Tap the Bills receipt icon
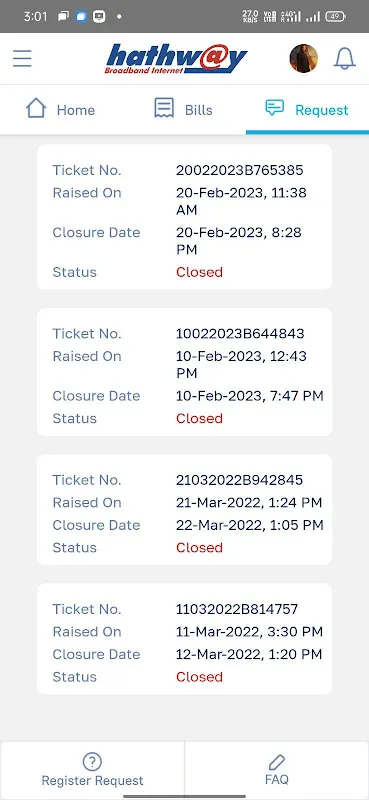 coord(164,108)
